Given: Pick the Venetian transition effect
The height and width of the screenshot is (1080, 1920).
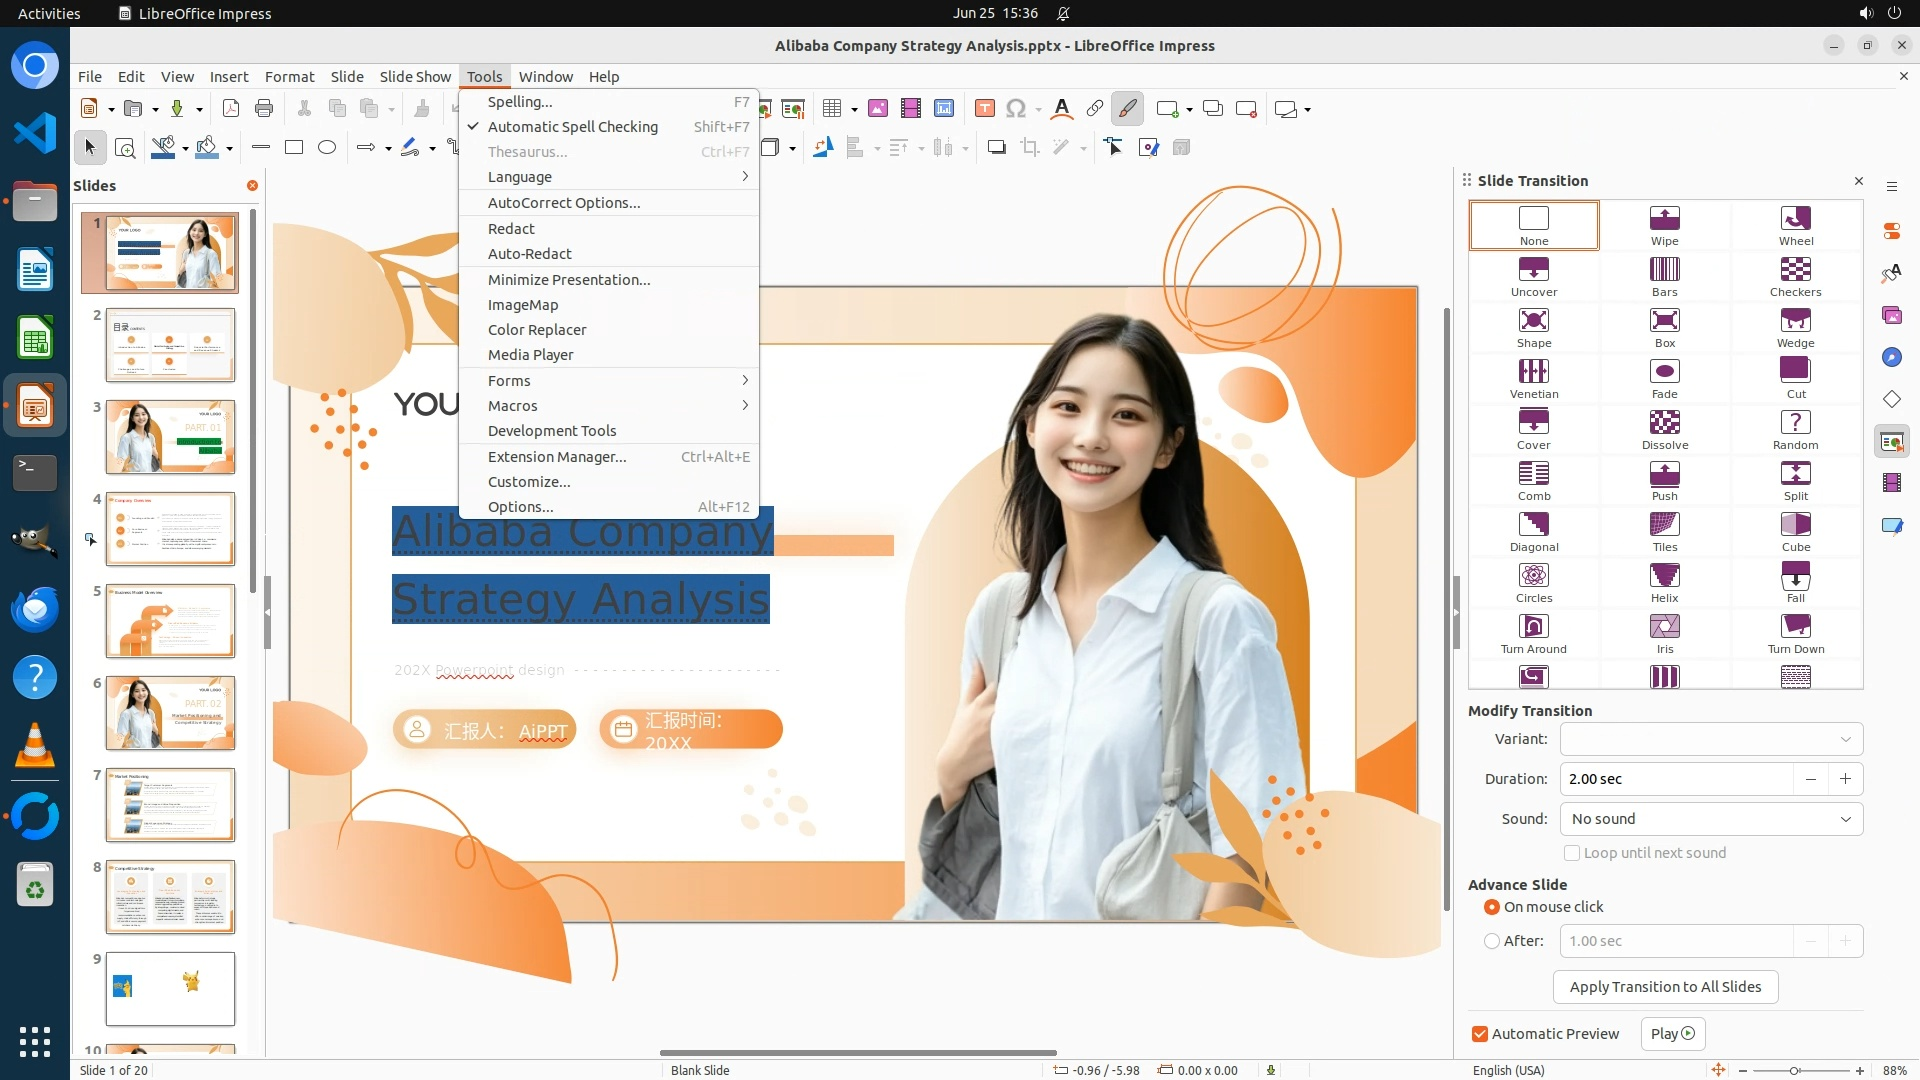Looking at the screenshot, I should pyautogui.click(x=1533, y=377).
